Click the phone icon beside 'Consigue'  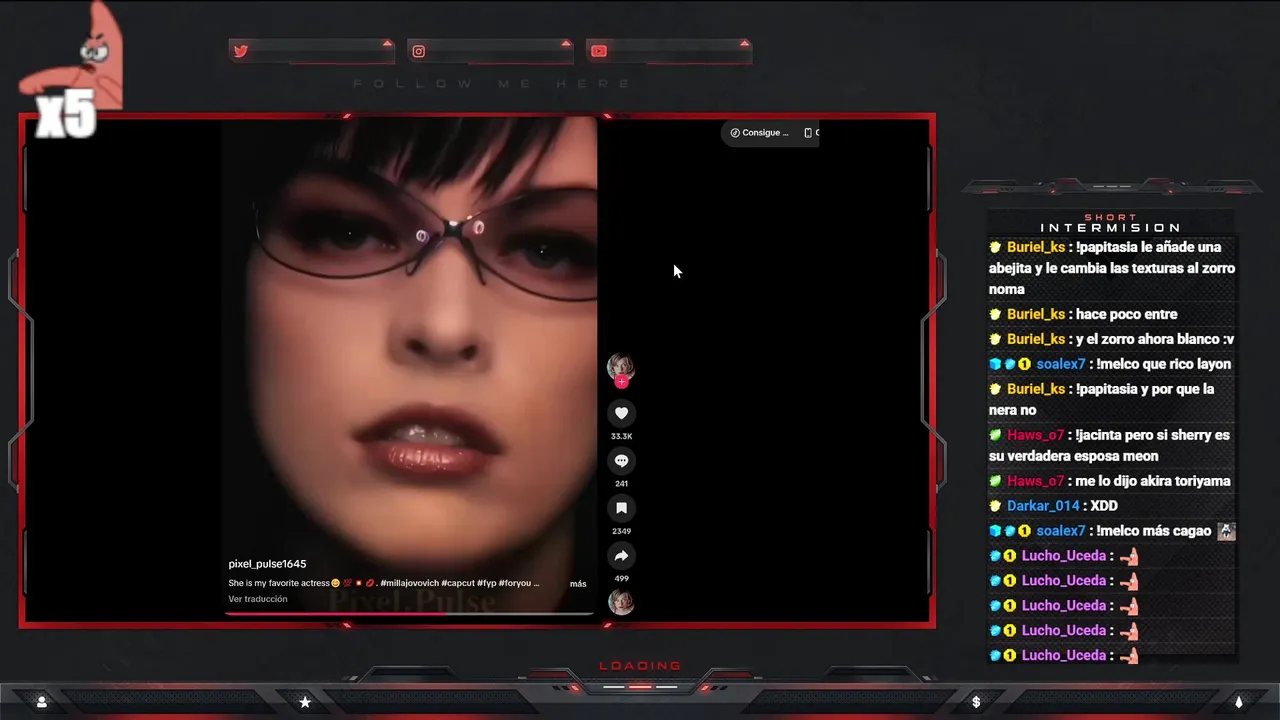point(808,132)
